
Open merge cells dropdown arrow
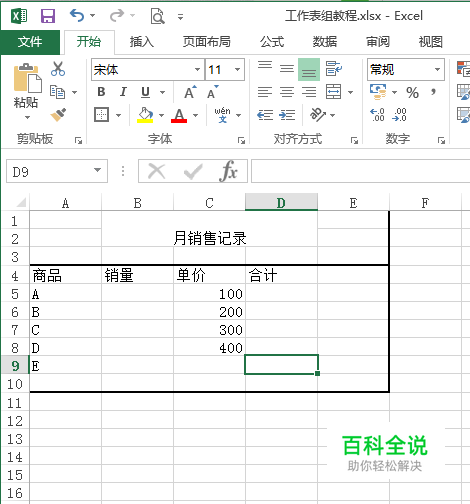[350, 92]
